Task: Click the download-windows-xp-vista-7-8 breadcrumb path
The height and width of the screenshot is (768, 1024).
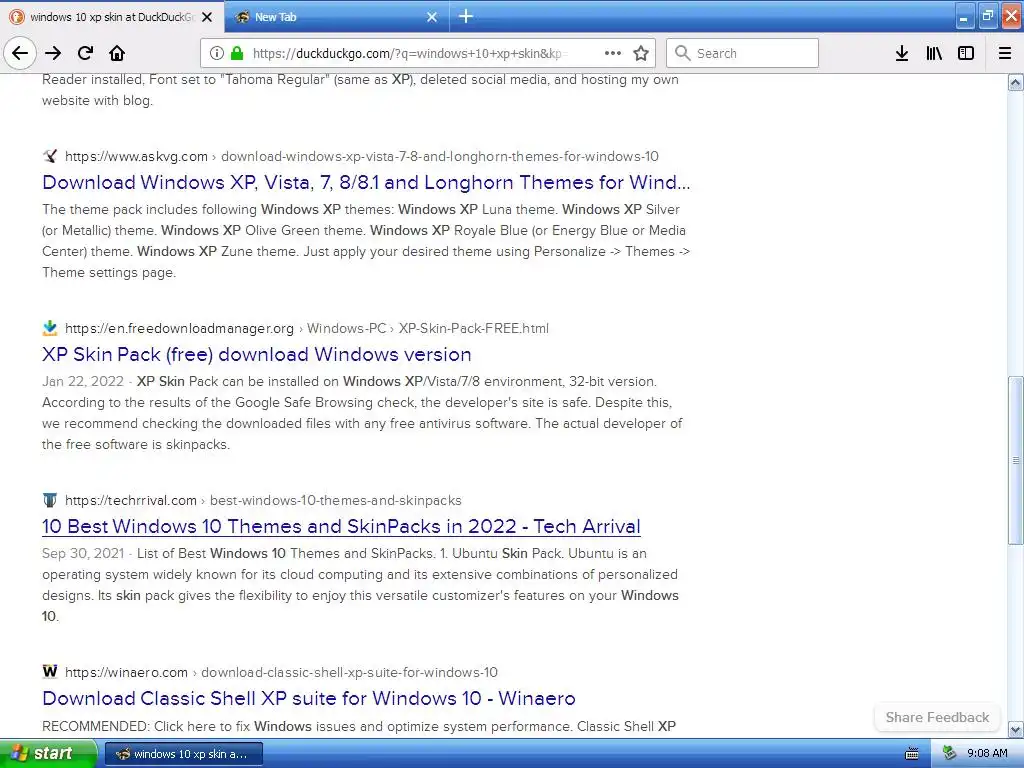Action: (x=440, y=156)
